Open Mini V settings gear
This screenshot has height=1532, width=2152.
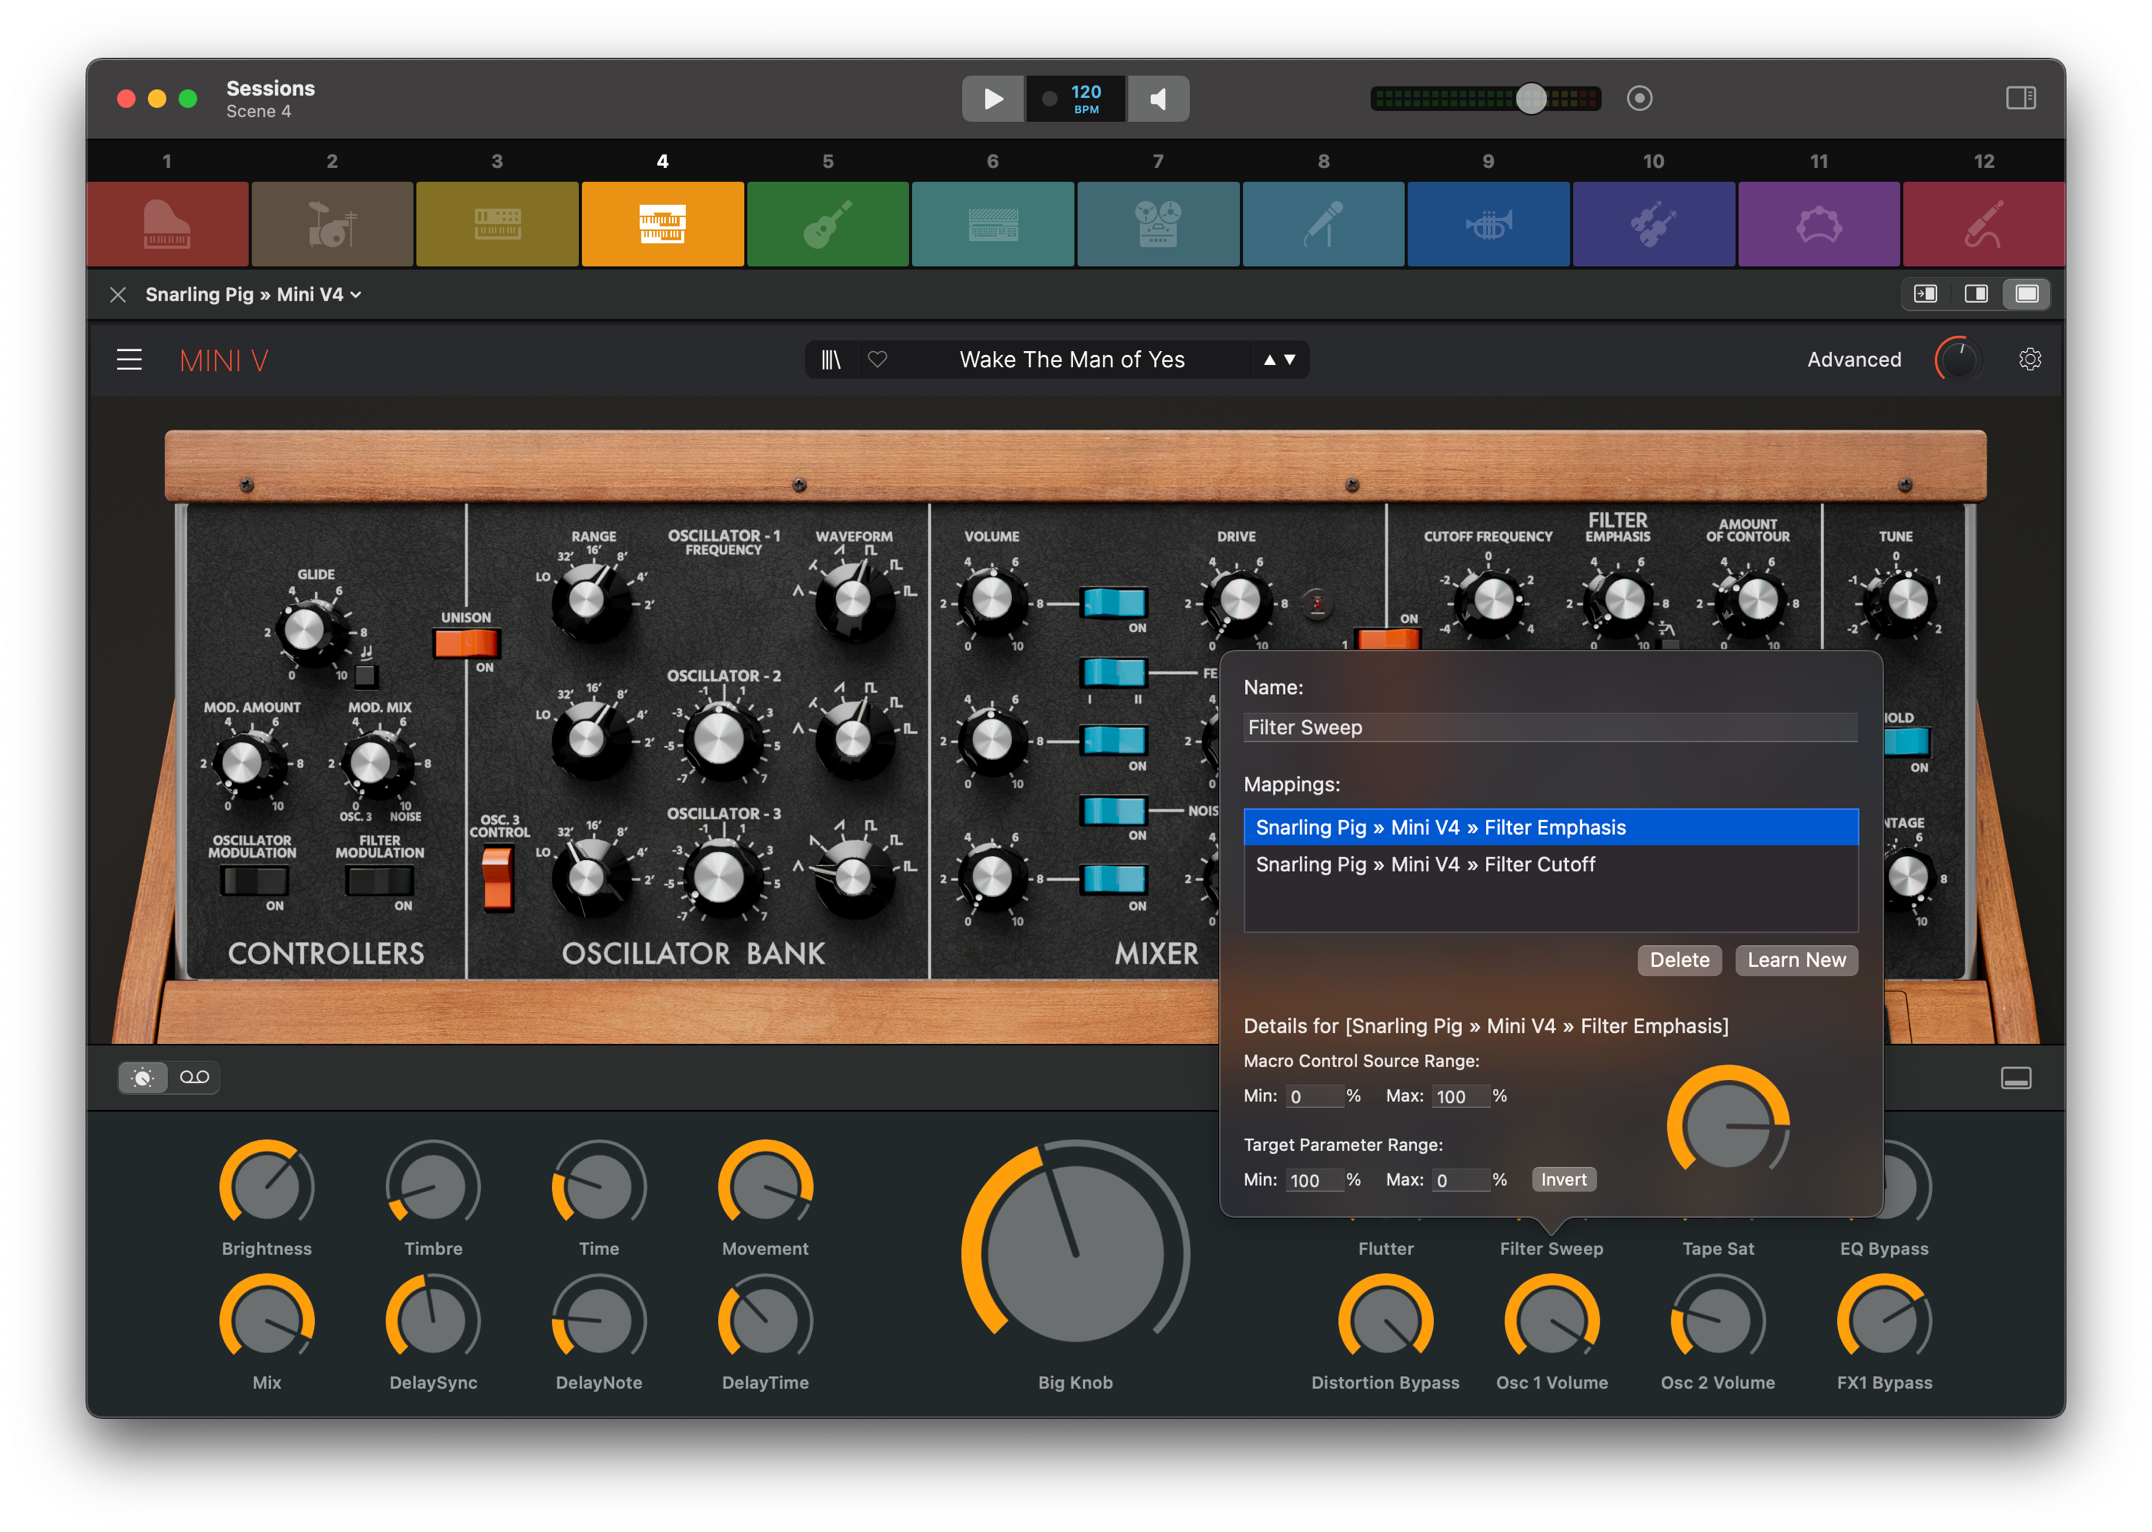(2030, 359)
